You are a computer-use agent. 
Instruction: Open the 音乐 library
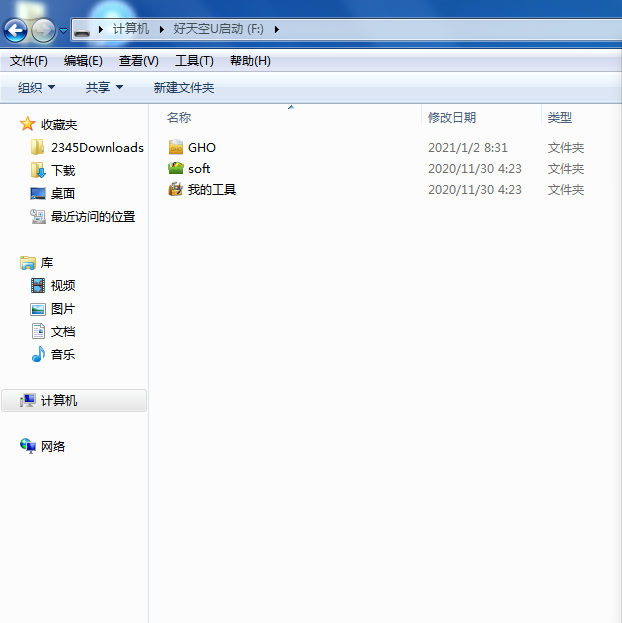(63, 355)
